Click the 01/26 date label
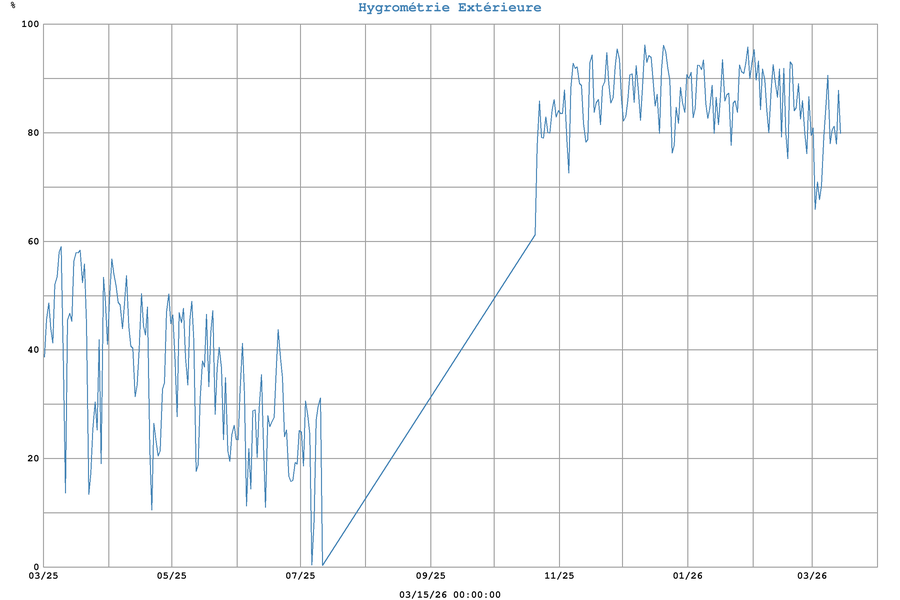Viewport: 900px width, 600px height. point(688,576)
